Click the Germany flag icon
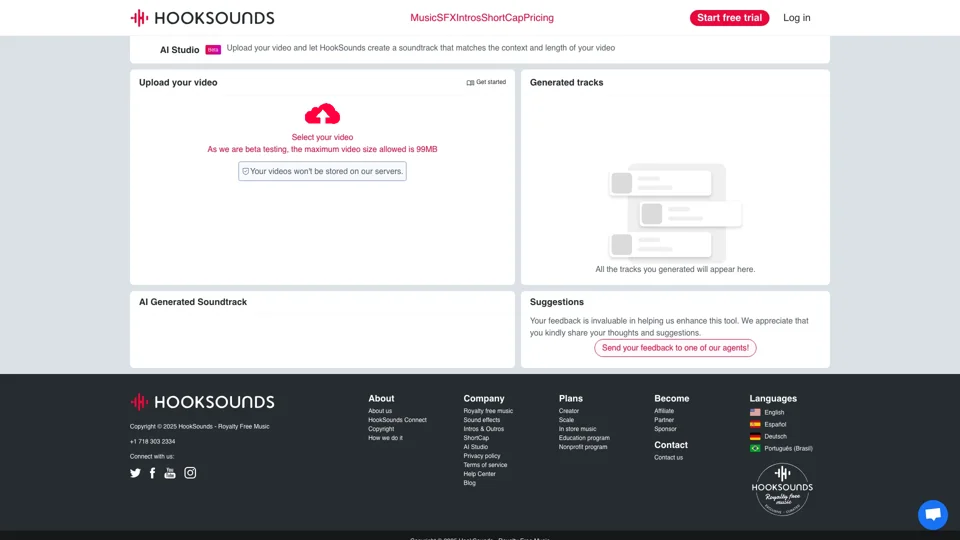The width and height of the screenshot is (960, 540). [755, 437]
